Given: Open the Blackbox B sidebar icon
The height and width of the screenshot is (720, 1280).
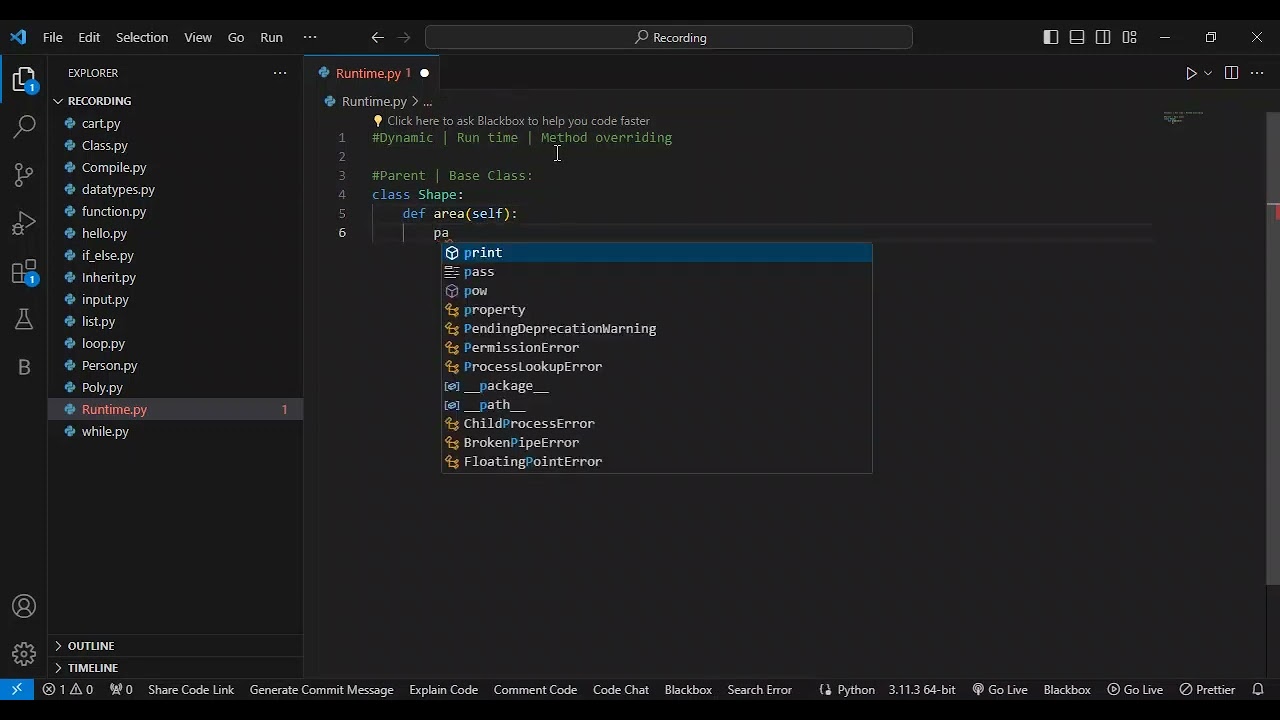Looking at the screenshot, I should tap(24, 367).
